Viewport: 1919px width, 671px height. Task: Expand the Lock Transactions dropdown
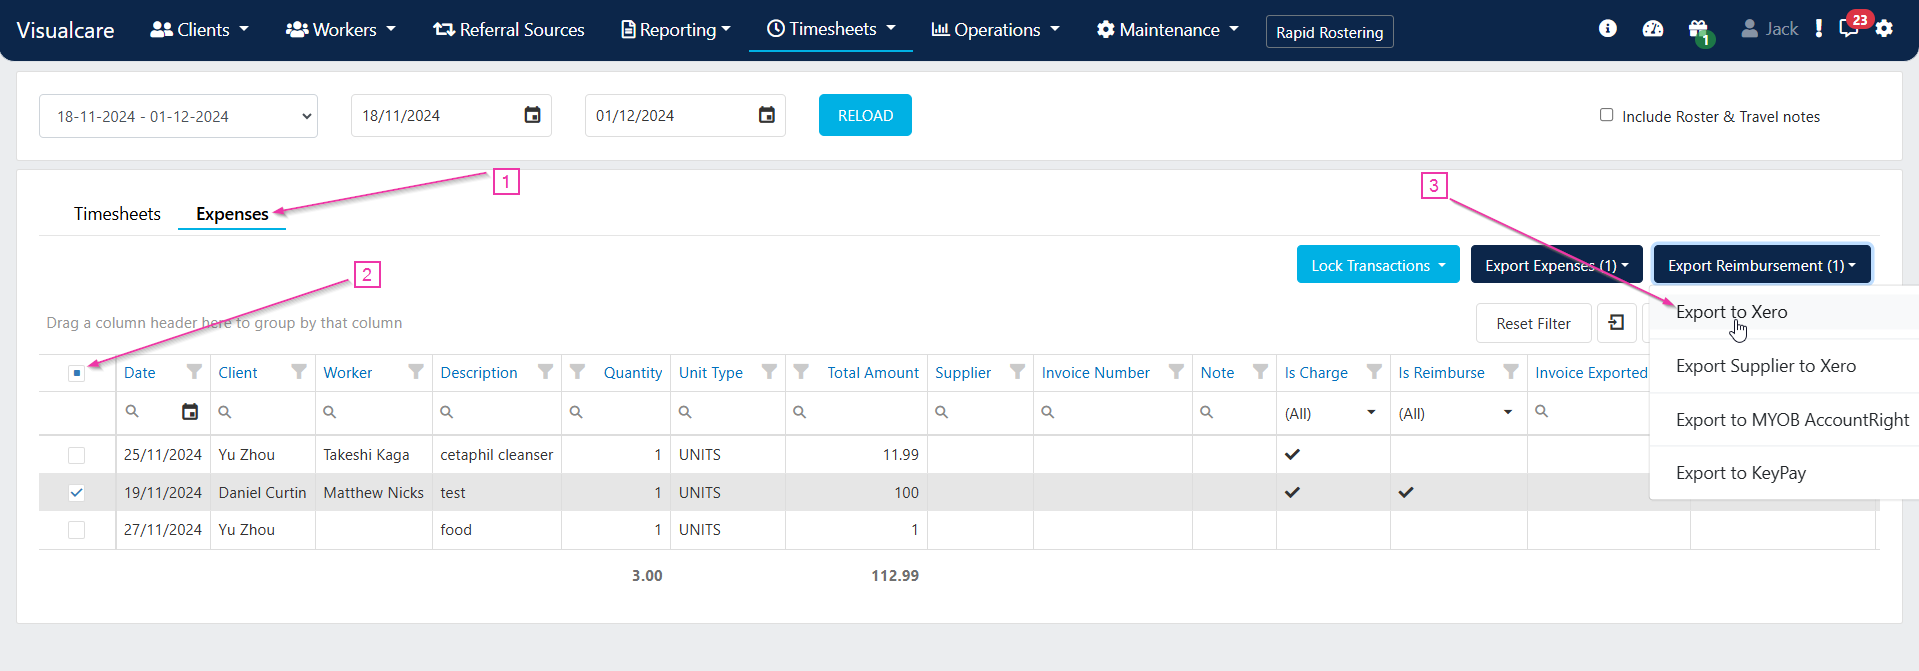(x=1378, y=265)
